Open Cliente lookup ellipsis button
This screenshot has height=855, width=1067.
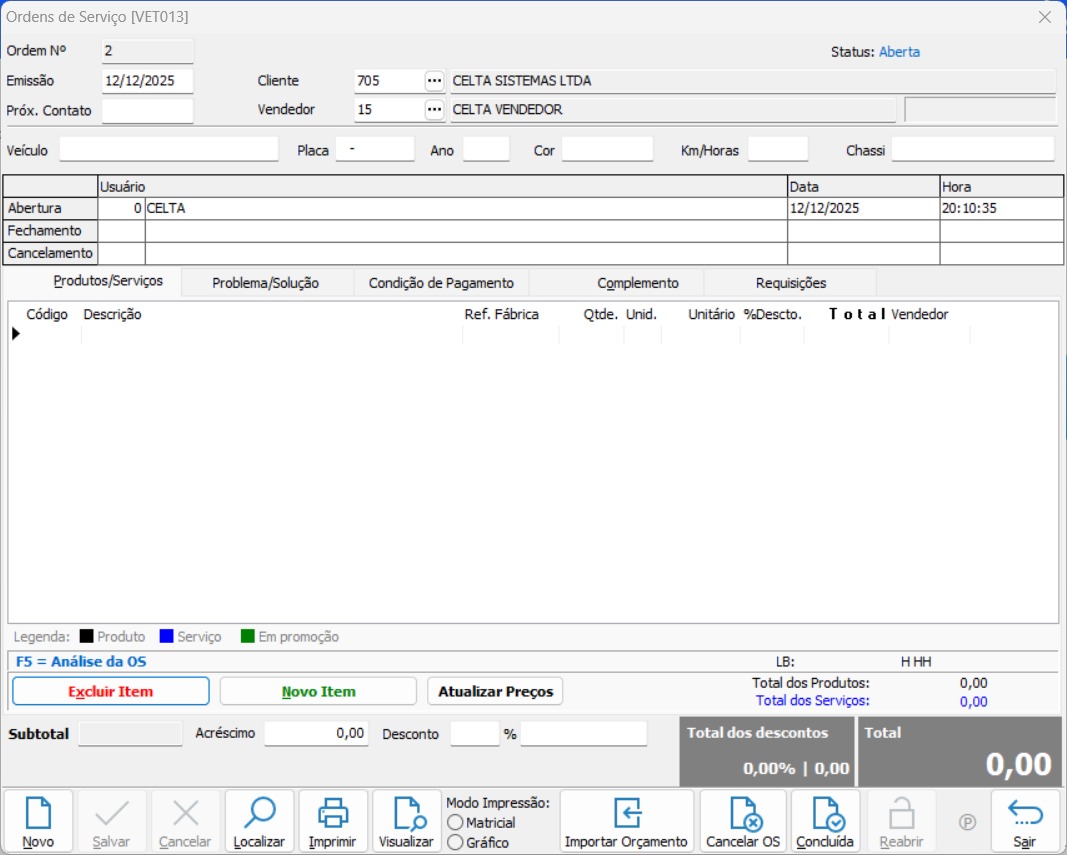[434, 81]
